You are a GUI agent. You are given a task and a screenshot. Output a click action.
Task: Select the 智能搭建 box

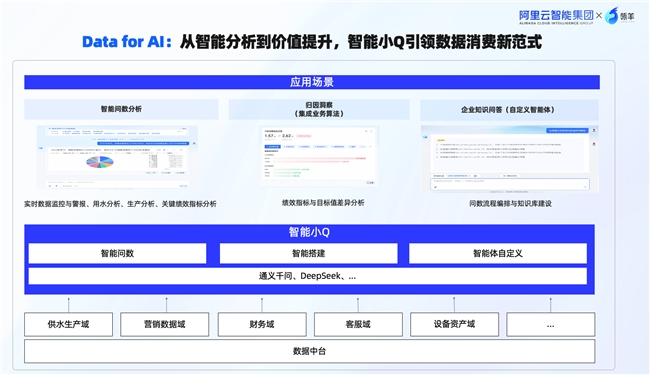click(x=308, y=253)
